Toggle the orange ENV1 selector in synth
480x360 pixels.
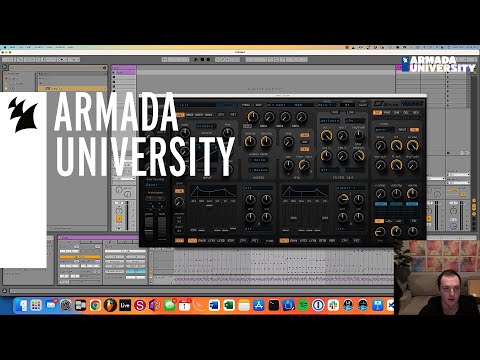192,240
